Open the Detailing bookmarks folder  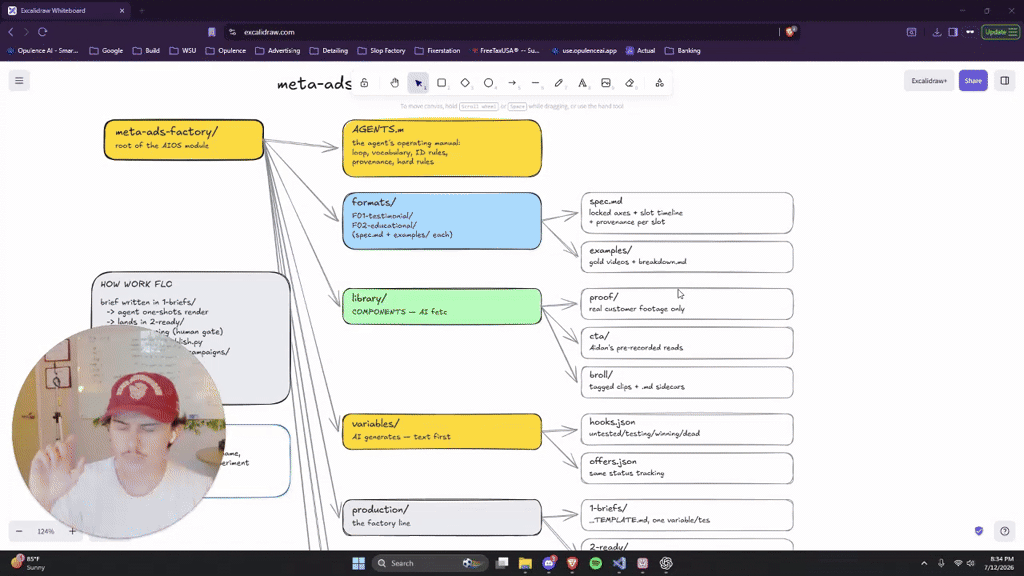(x=329, y=50)
